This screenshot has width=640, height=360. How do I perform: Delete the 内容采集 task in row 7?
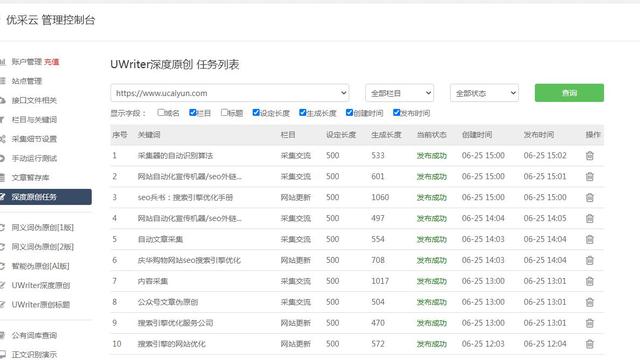pyautogui.click(x=589, y=281)
